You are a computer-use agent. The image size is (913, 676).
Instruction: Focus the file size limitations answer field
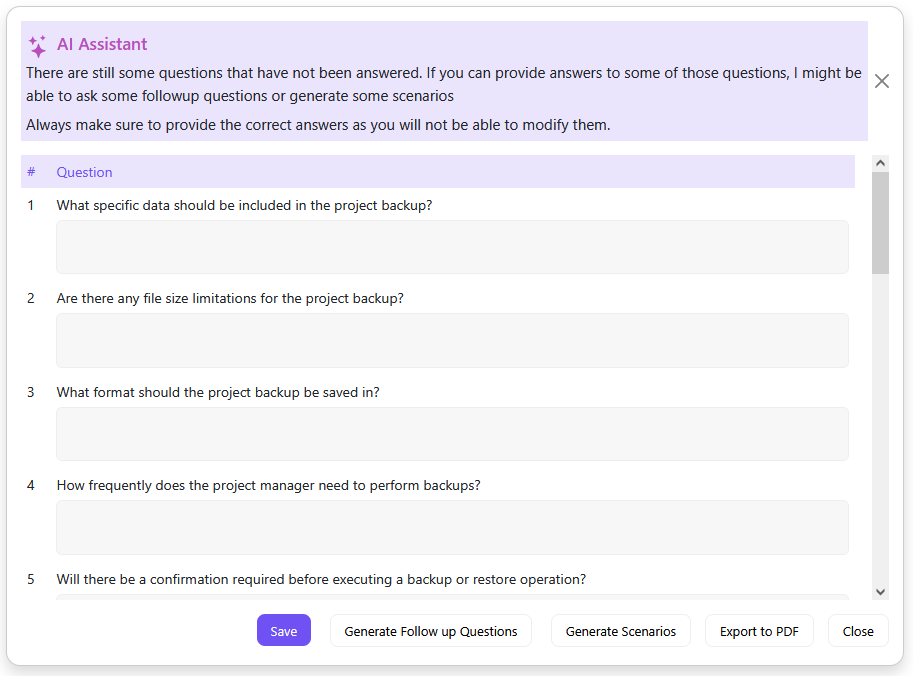click(452, 340)
